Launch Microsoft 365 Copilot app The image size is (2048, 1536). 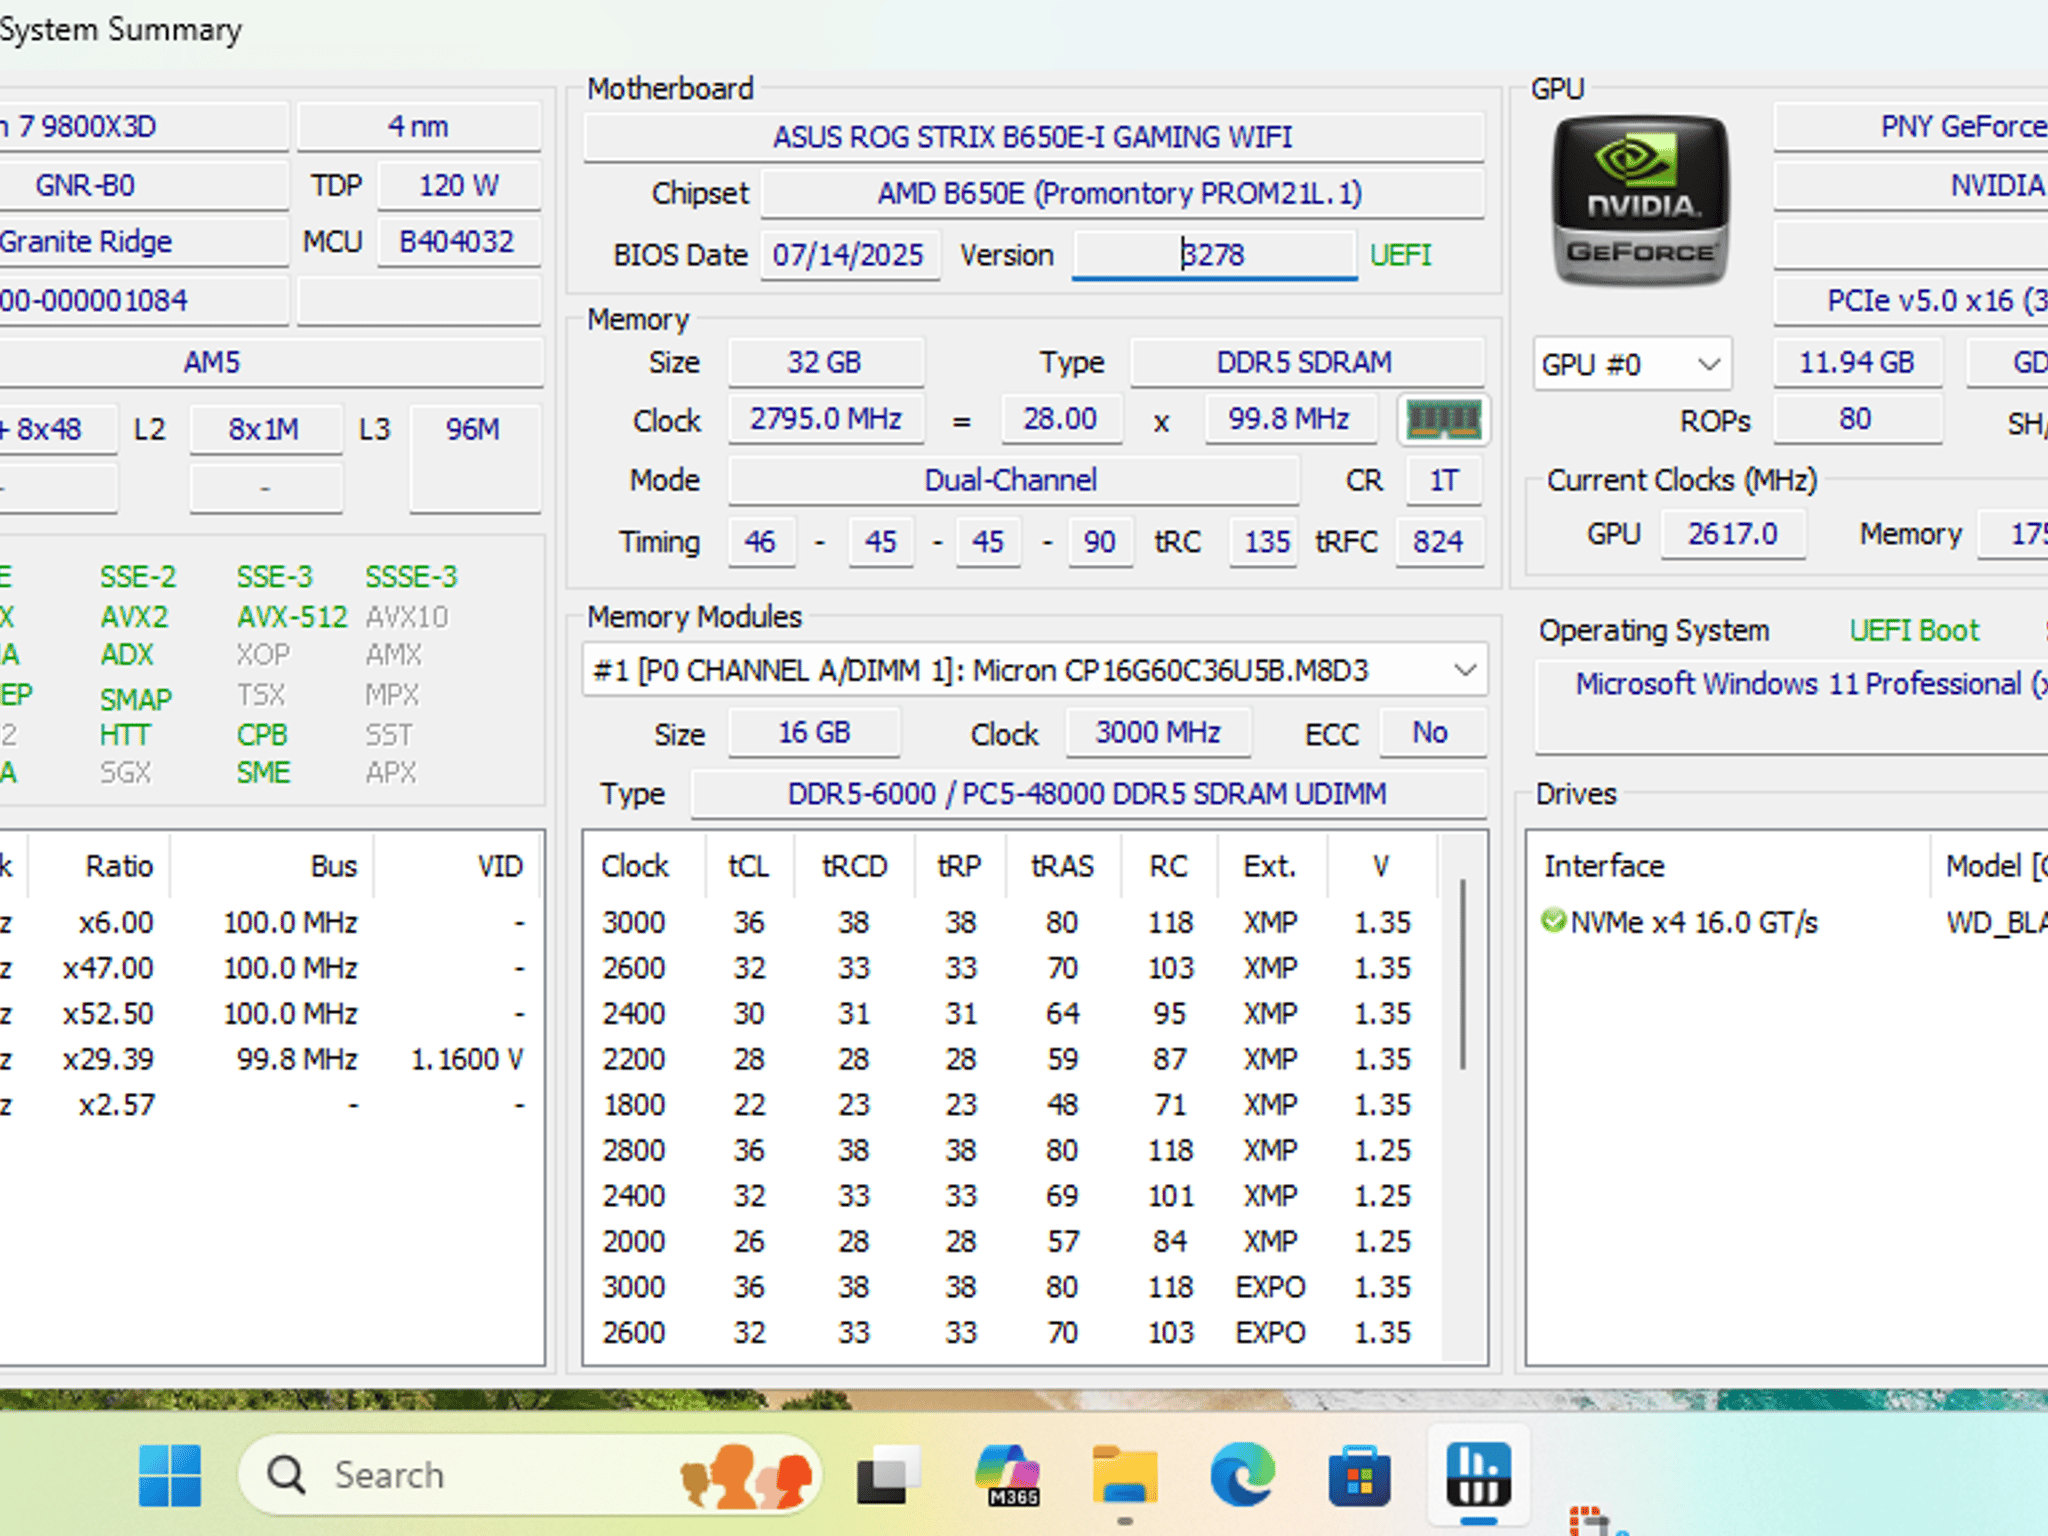[1008, 1475]
